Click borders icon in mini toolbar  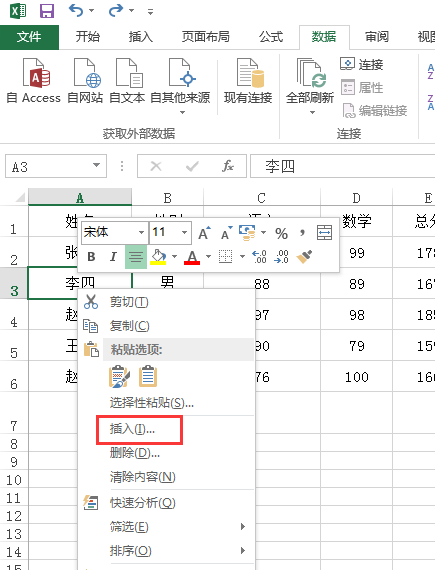click(x=225, y=257)
